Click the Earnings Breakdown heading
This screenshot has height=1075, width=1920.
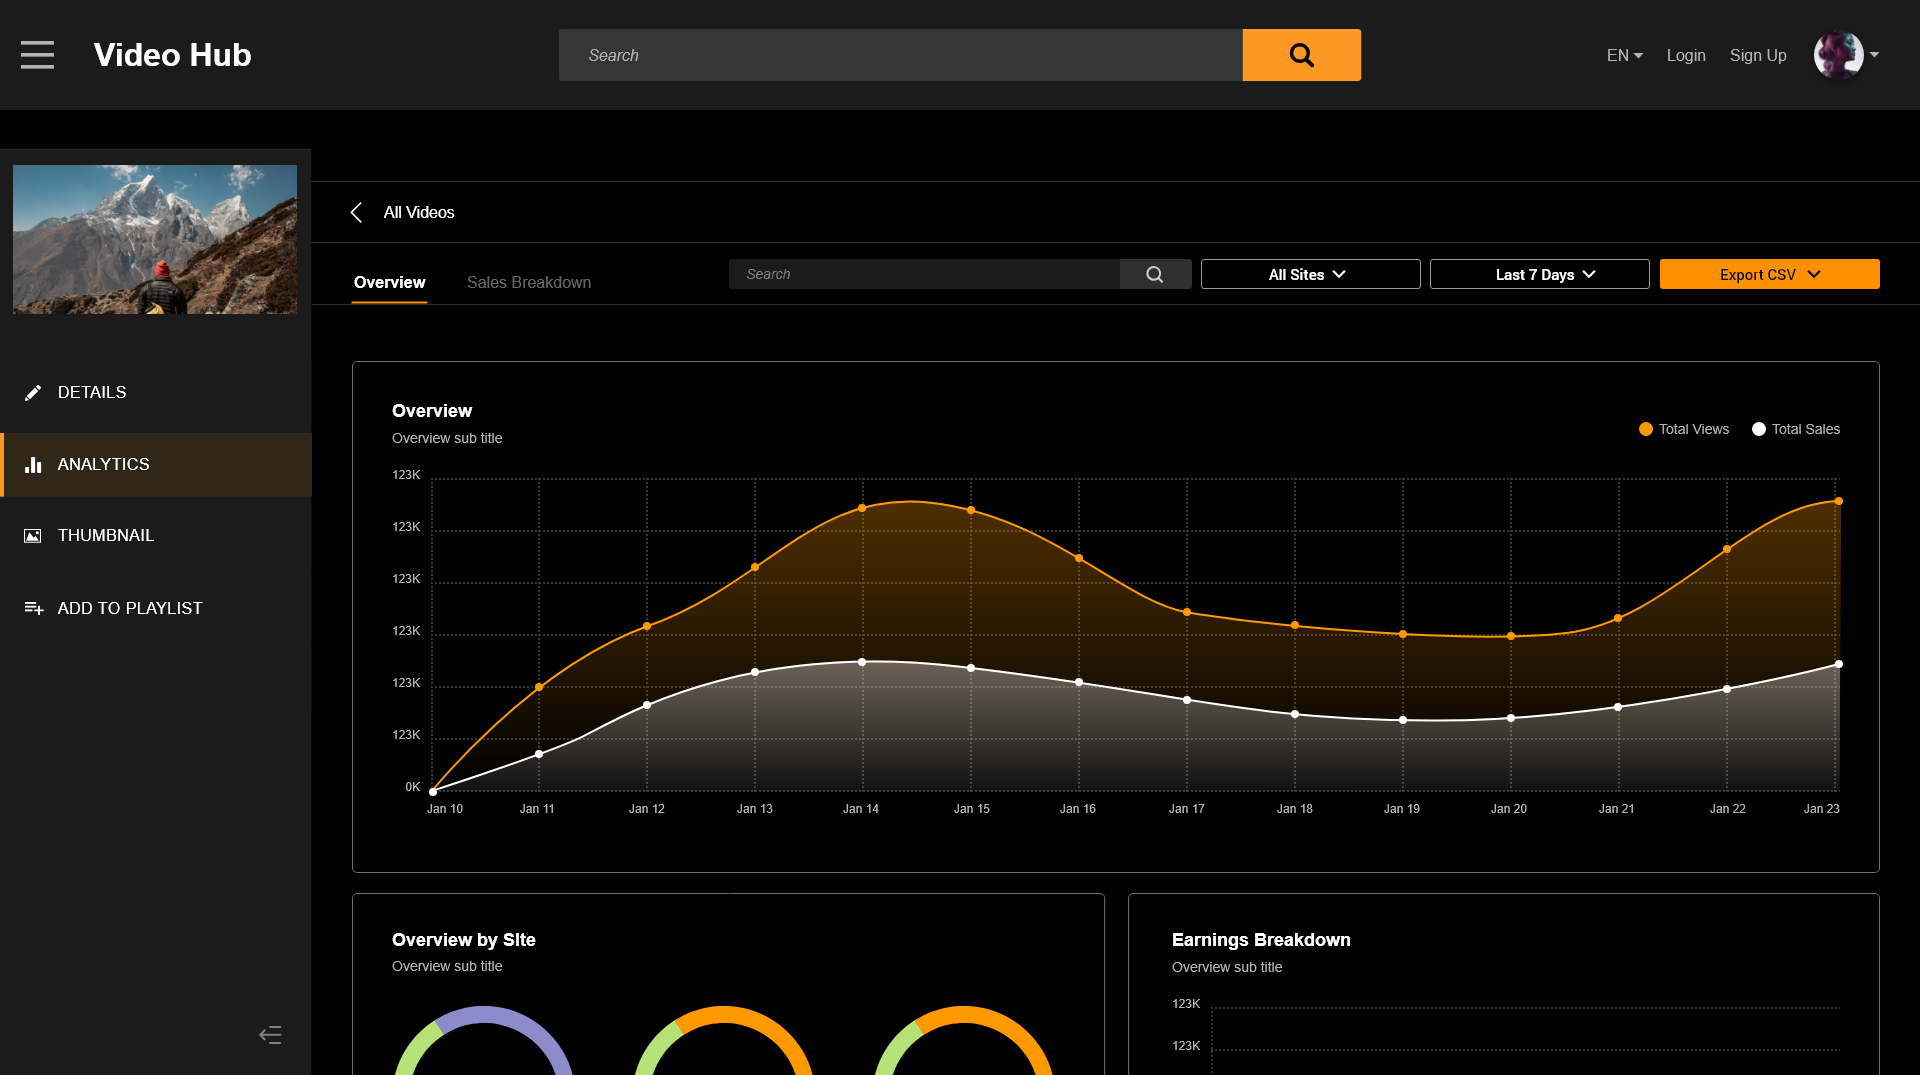pos(1261,940)
